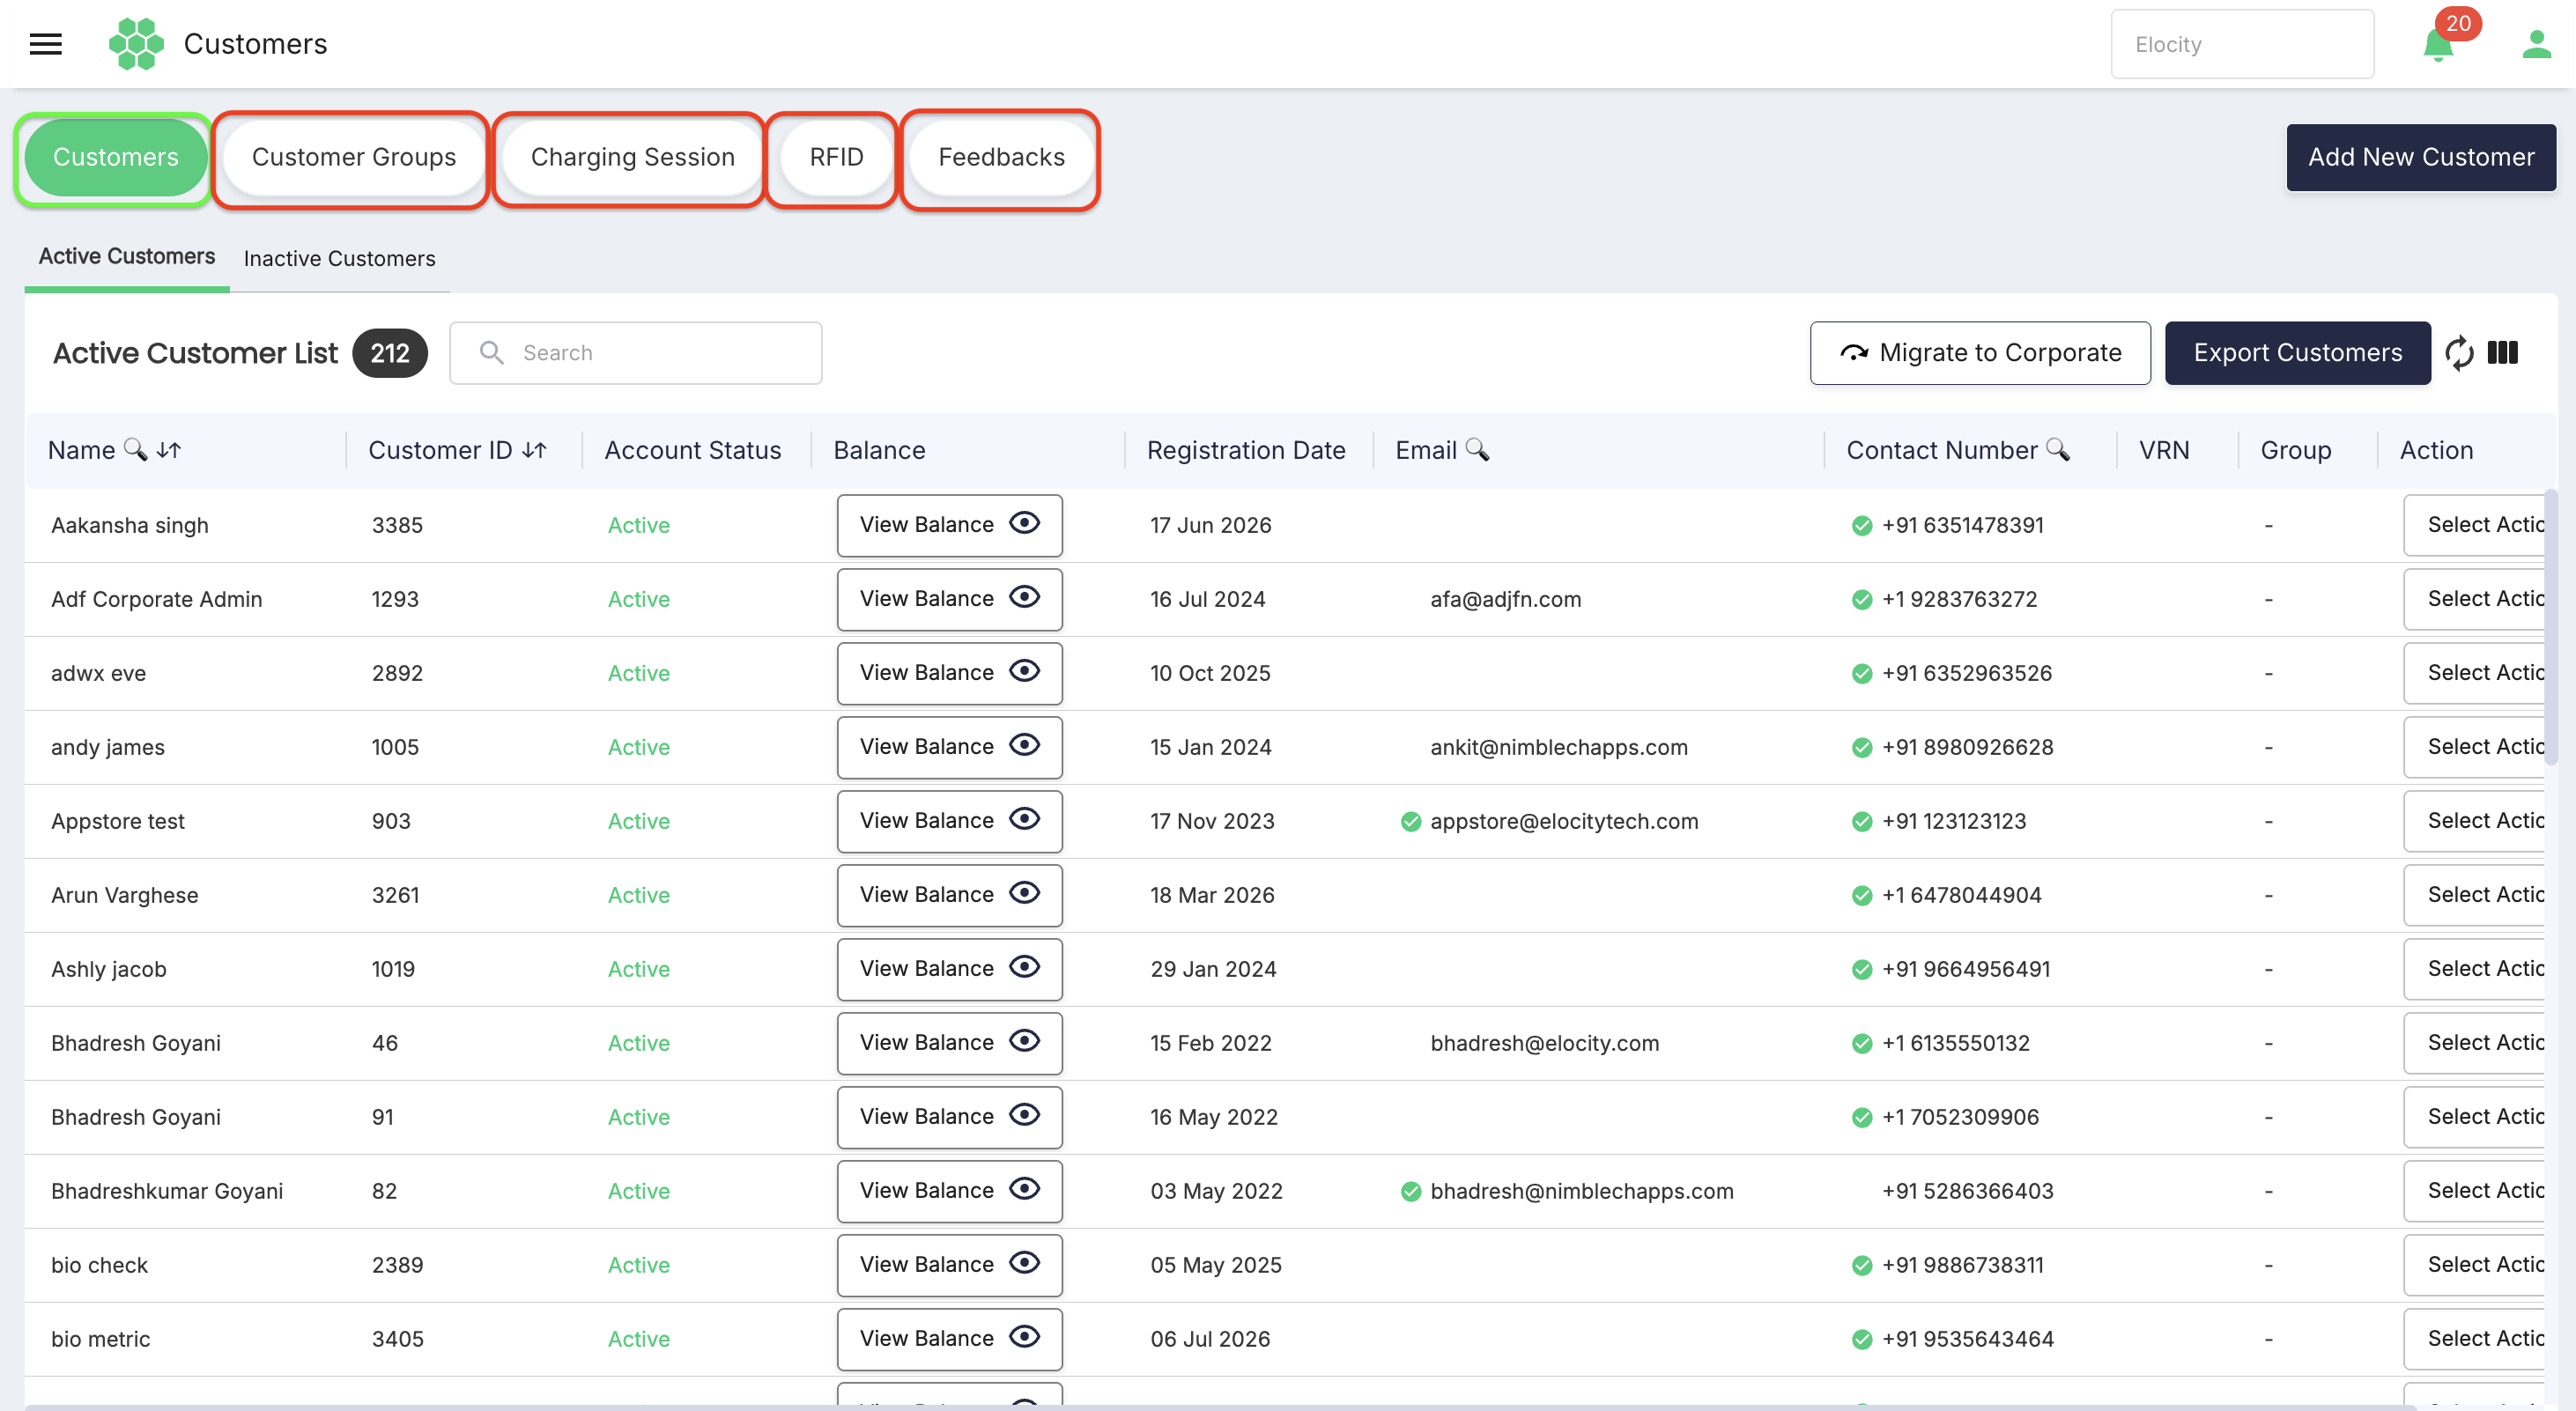
Task: Click the customer list Search field
Action: 636,353
